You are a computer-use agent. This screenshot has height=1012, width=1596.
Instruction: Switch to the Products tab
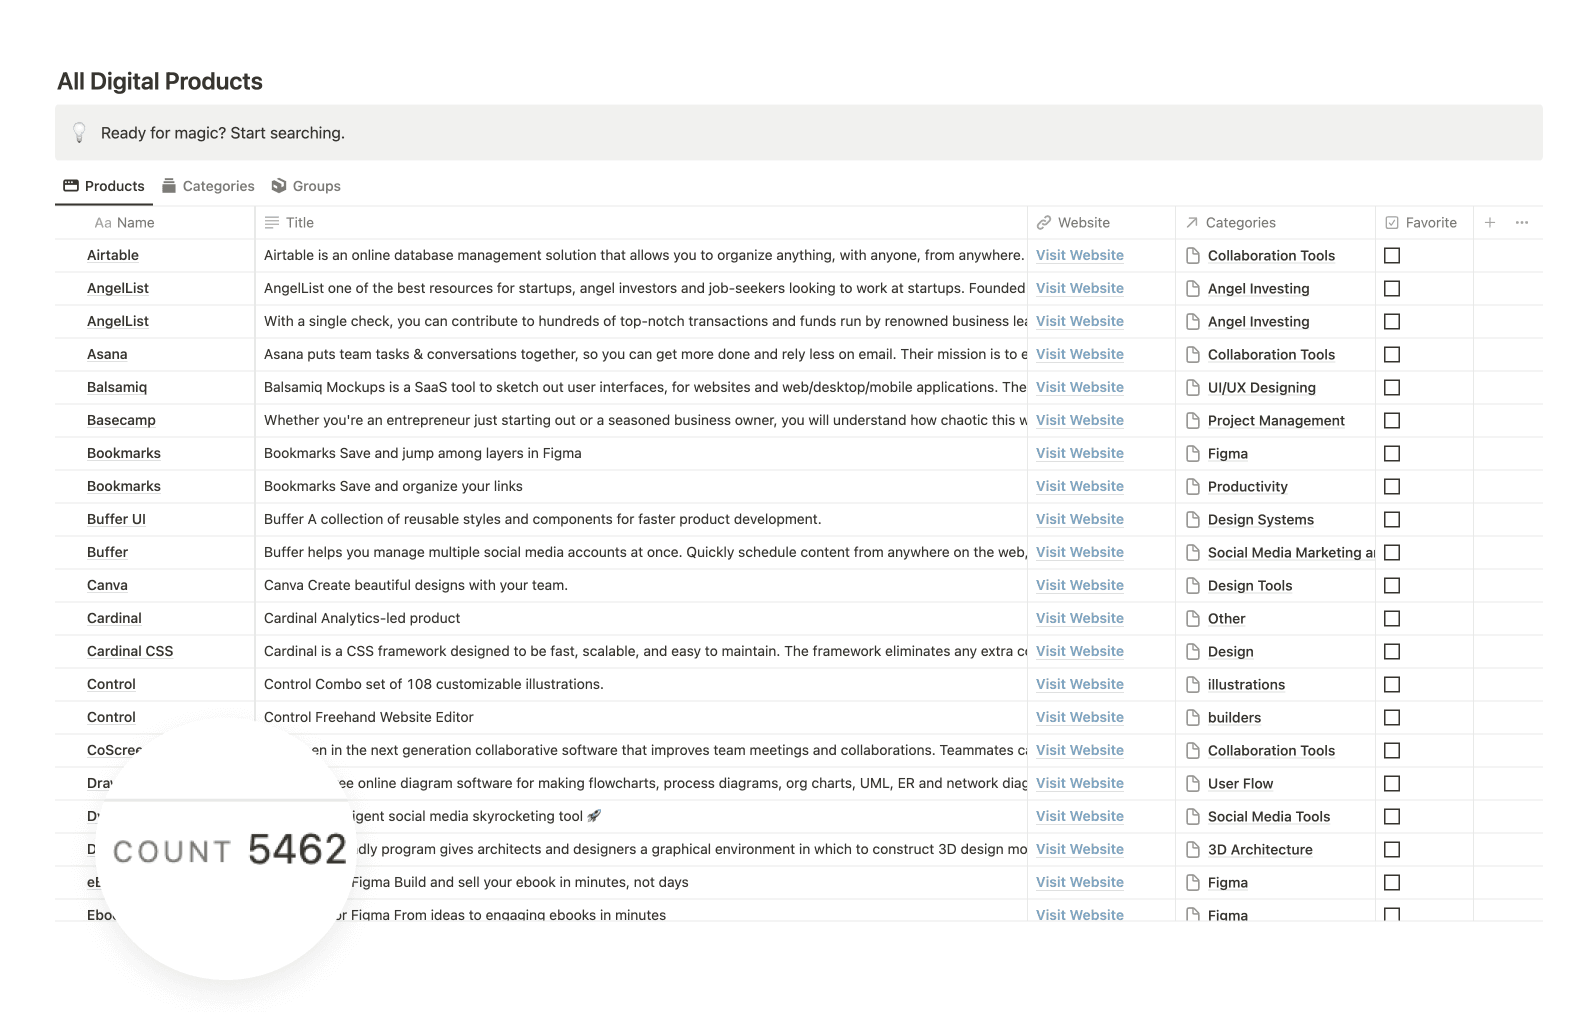tap(104, 186)
